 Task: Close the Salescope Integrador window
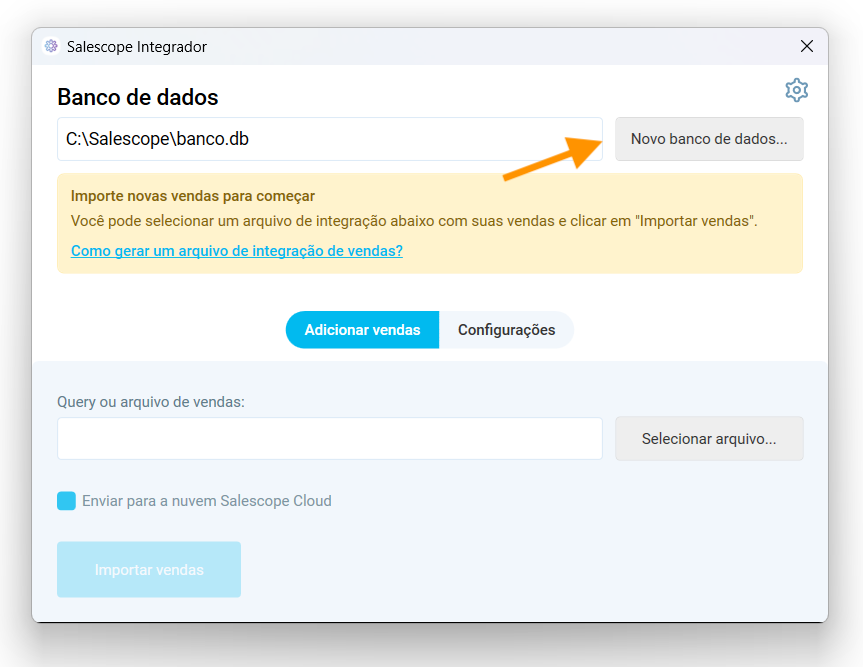tap(806, 46)
